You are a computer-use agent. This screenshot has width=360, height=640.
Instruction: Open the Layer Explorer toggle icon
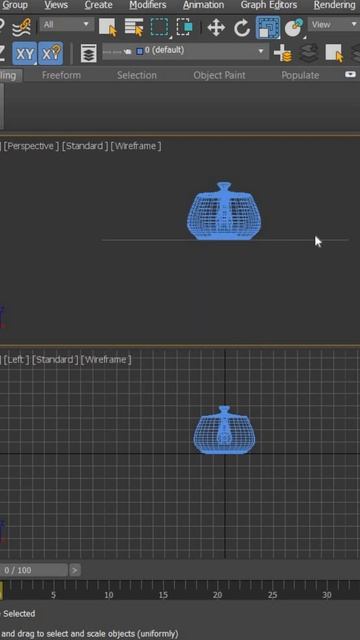pyautogui.click(x=88, y=53)
